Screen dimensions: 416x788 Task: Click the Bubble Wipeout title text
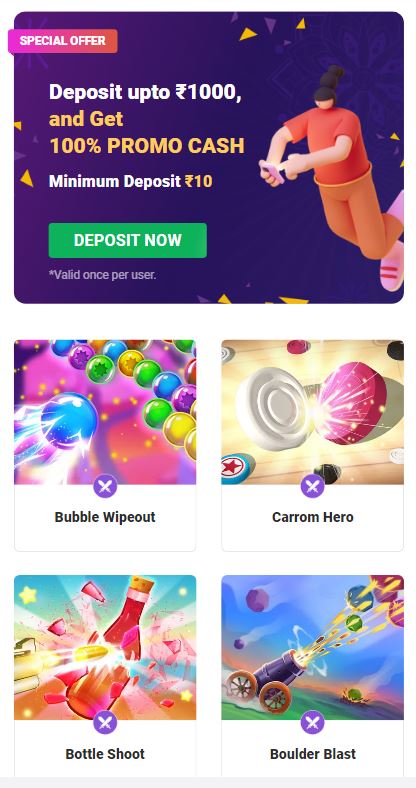click(x=105, y=517)
